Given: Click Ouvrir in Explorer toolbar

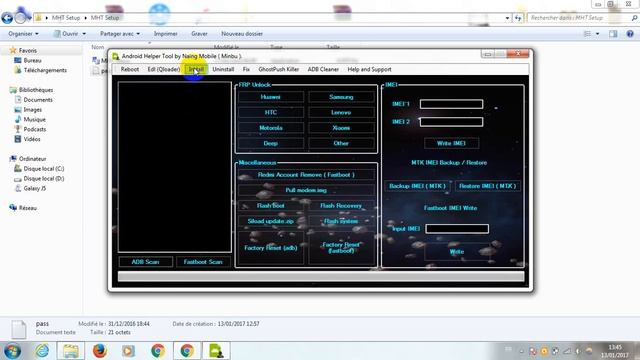Looking at the screenshot, I should point(66,34).
